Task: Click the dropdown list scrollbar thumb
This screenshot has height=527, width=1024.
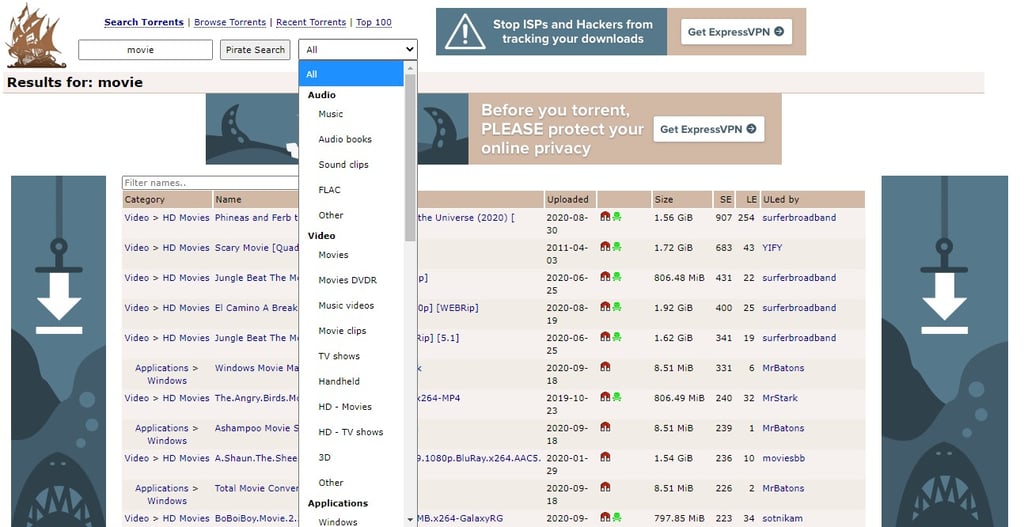Action: point(410,157)
